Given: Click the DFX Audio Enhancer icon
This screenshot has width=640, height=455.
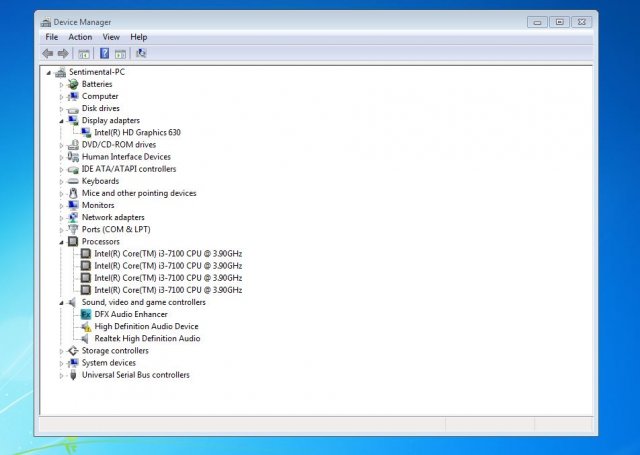Looking at the screenshot, I should coord(86,315).
